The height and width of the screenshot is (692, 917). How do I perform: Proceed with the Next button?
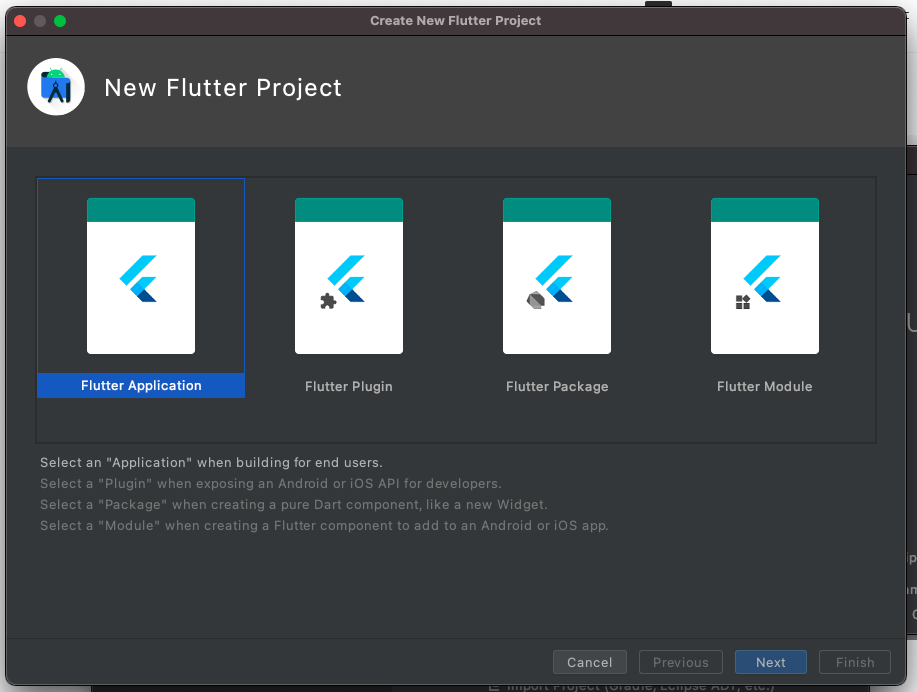771,662
